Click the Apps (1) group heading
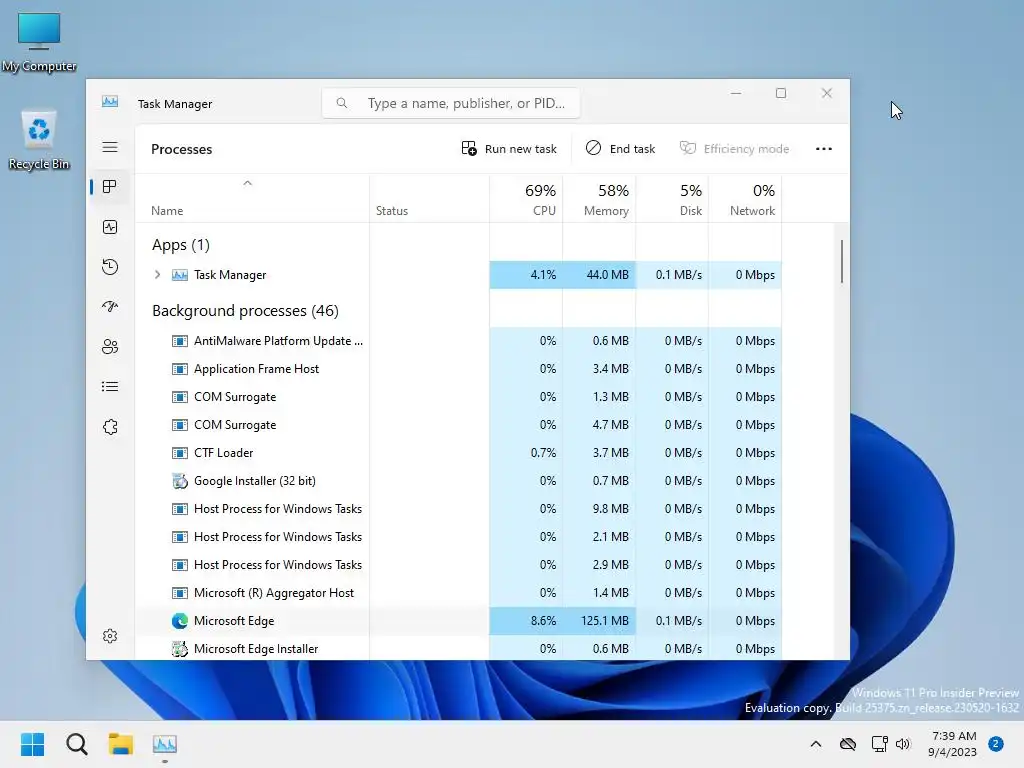The height and width of the screenshot is (768, 1024). click(181, 245)
